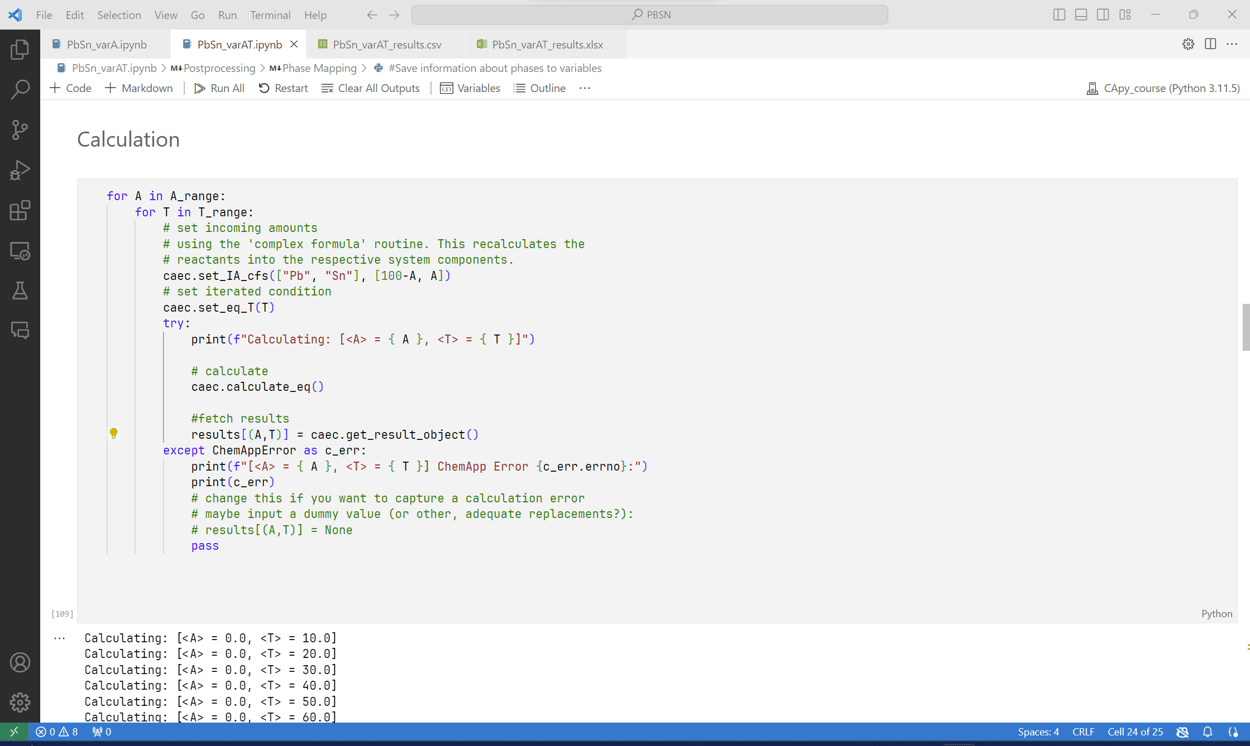This screenshot has width=1250, height=746.
Task: Open Run and Debug view
Action: coord(20,171)
